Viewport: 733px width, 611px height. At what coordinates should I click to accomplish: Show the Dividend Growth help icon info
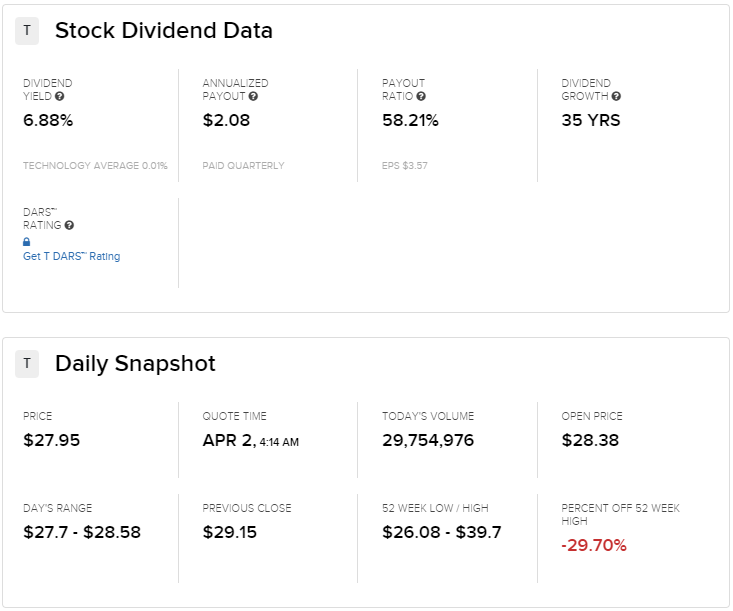pos(616,97)
